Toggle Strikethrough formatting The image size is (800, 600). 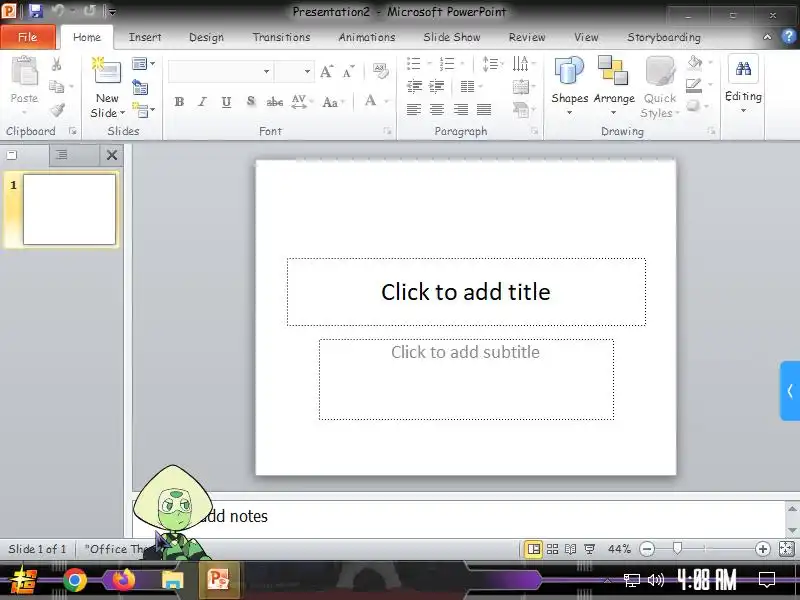coord(274,102)
